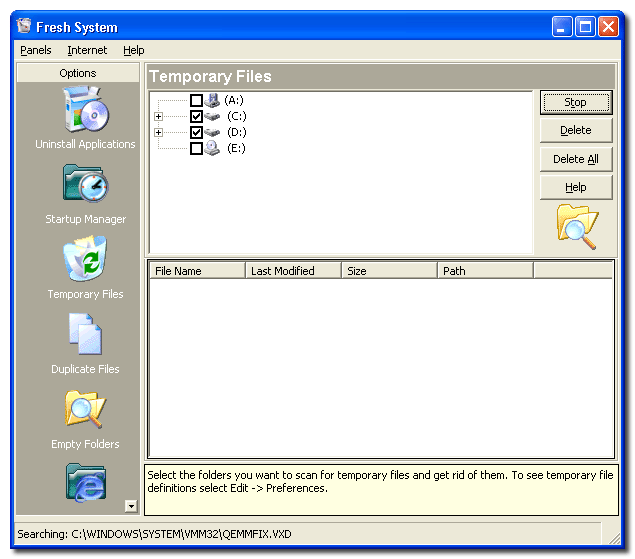Uncheck the (C:) drive checkbox
The height and width of the screenshot is (559, 635).
pyautogui.click(x=196, y=117)
